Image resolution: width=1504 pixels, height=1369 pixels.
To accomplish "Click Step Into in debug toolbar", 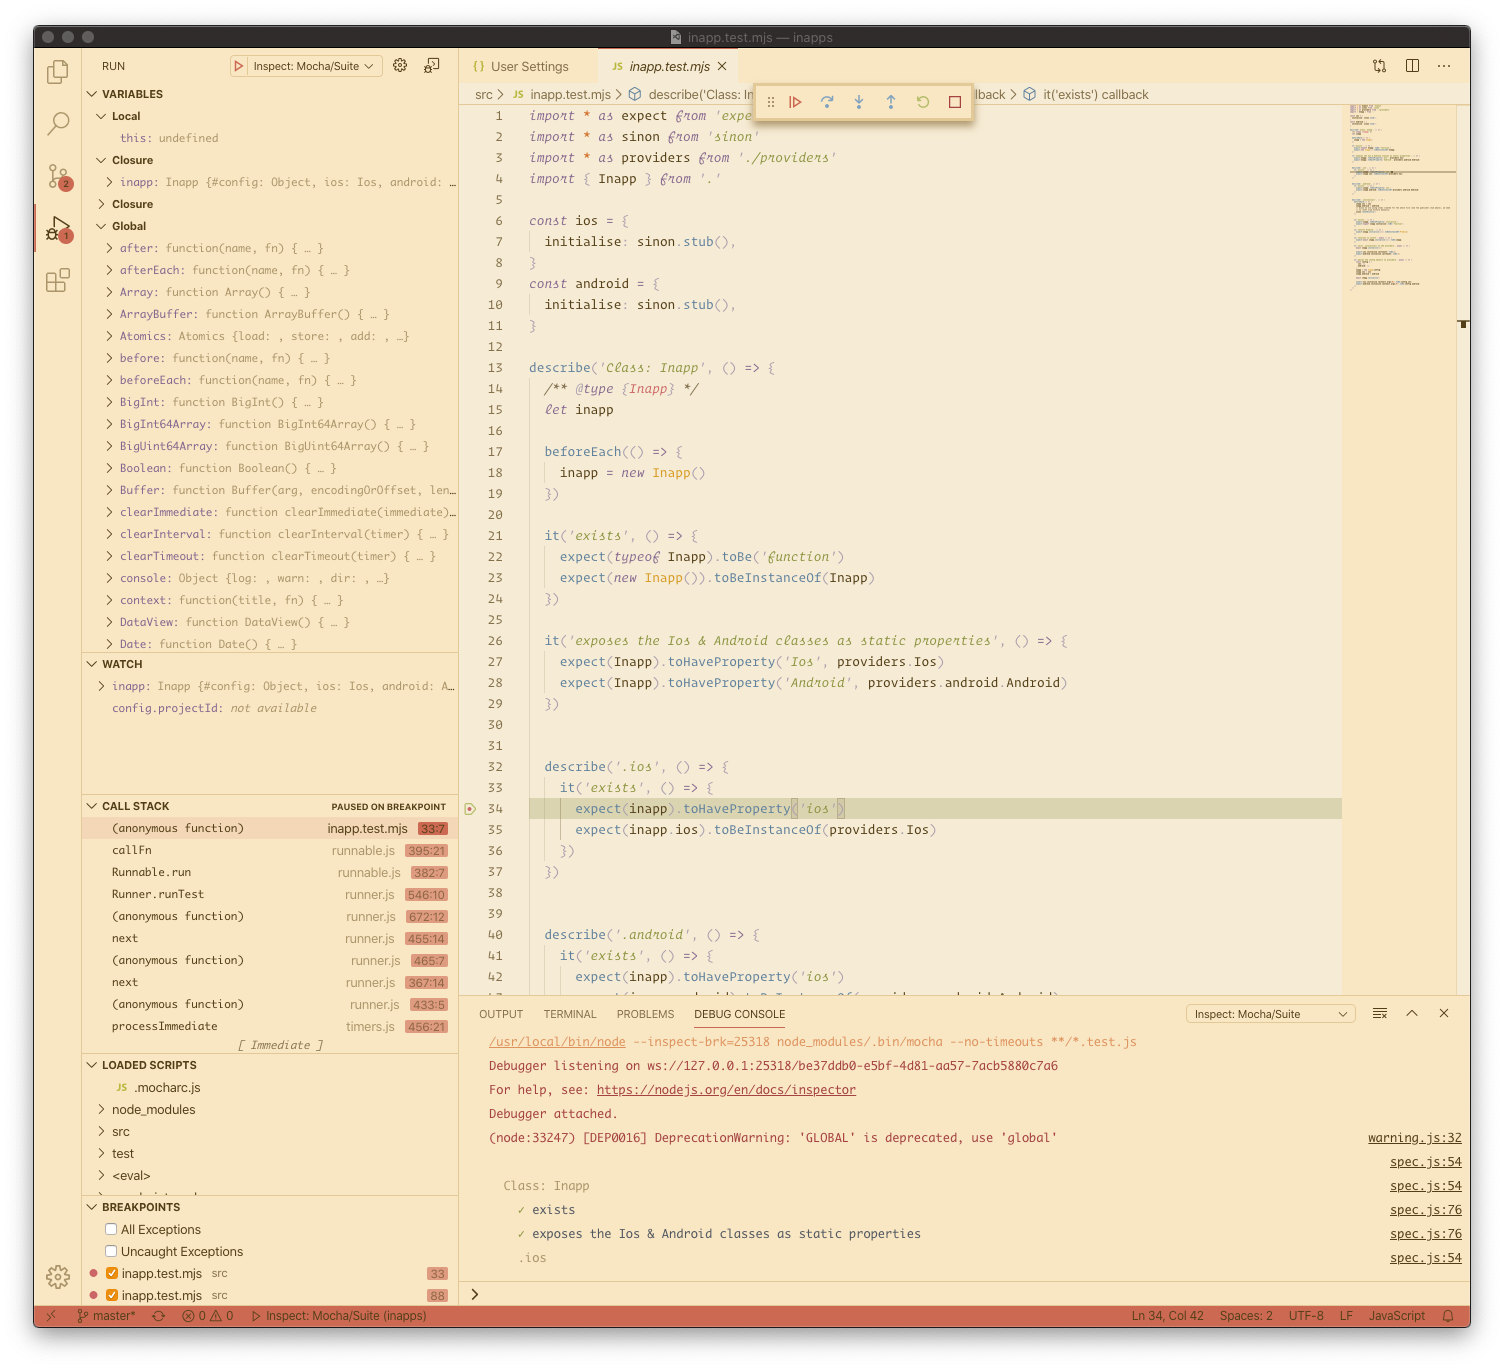I will [x=859, y=102].
